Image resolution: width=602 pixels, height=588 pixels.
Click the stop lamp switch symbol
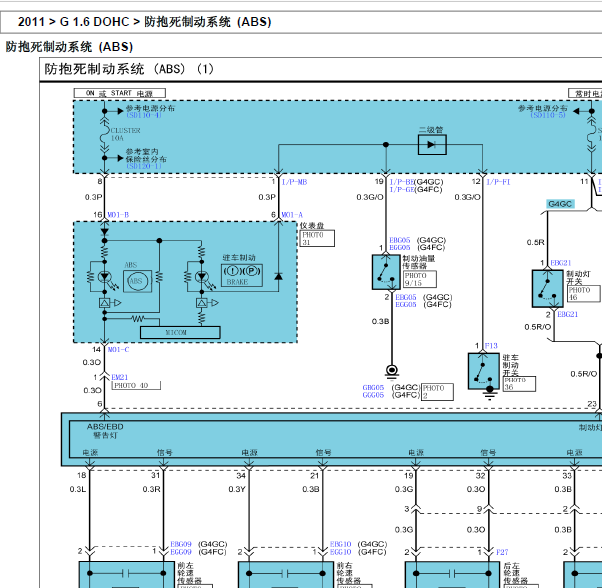(x=547, y=289)
